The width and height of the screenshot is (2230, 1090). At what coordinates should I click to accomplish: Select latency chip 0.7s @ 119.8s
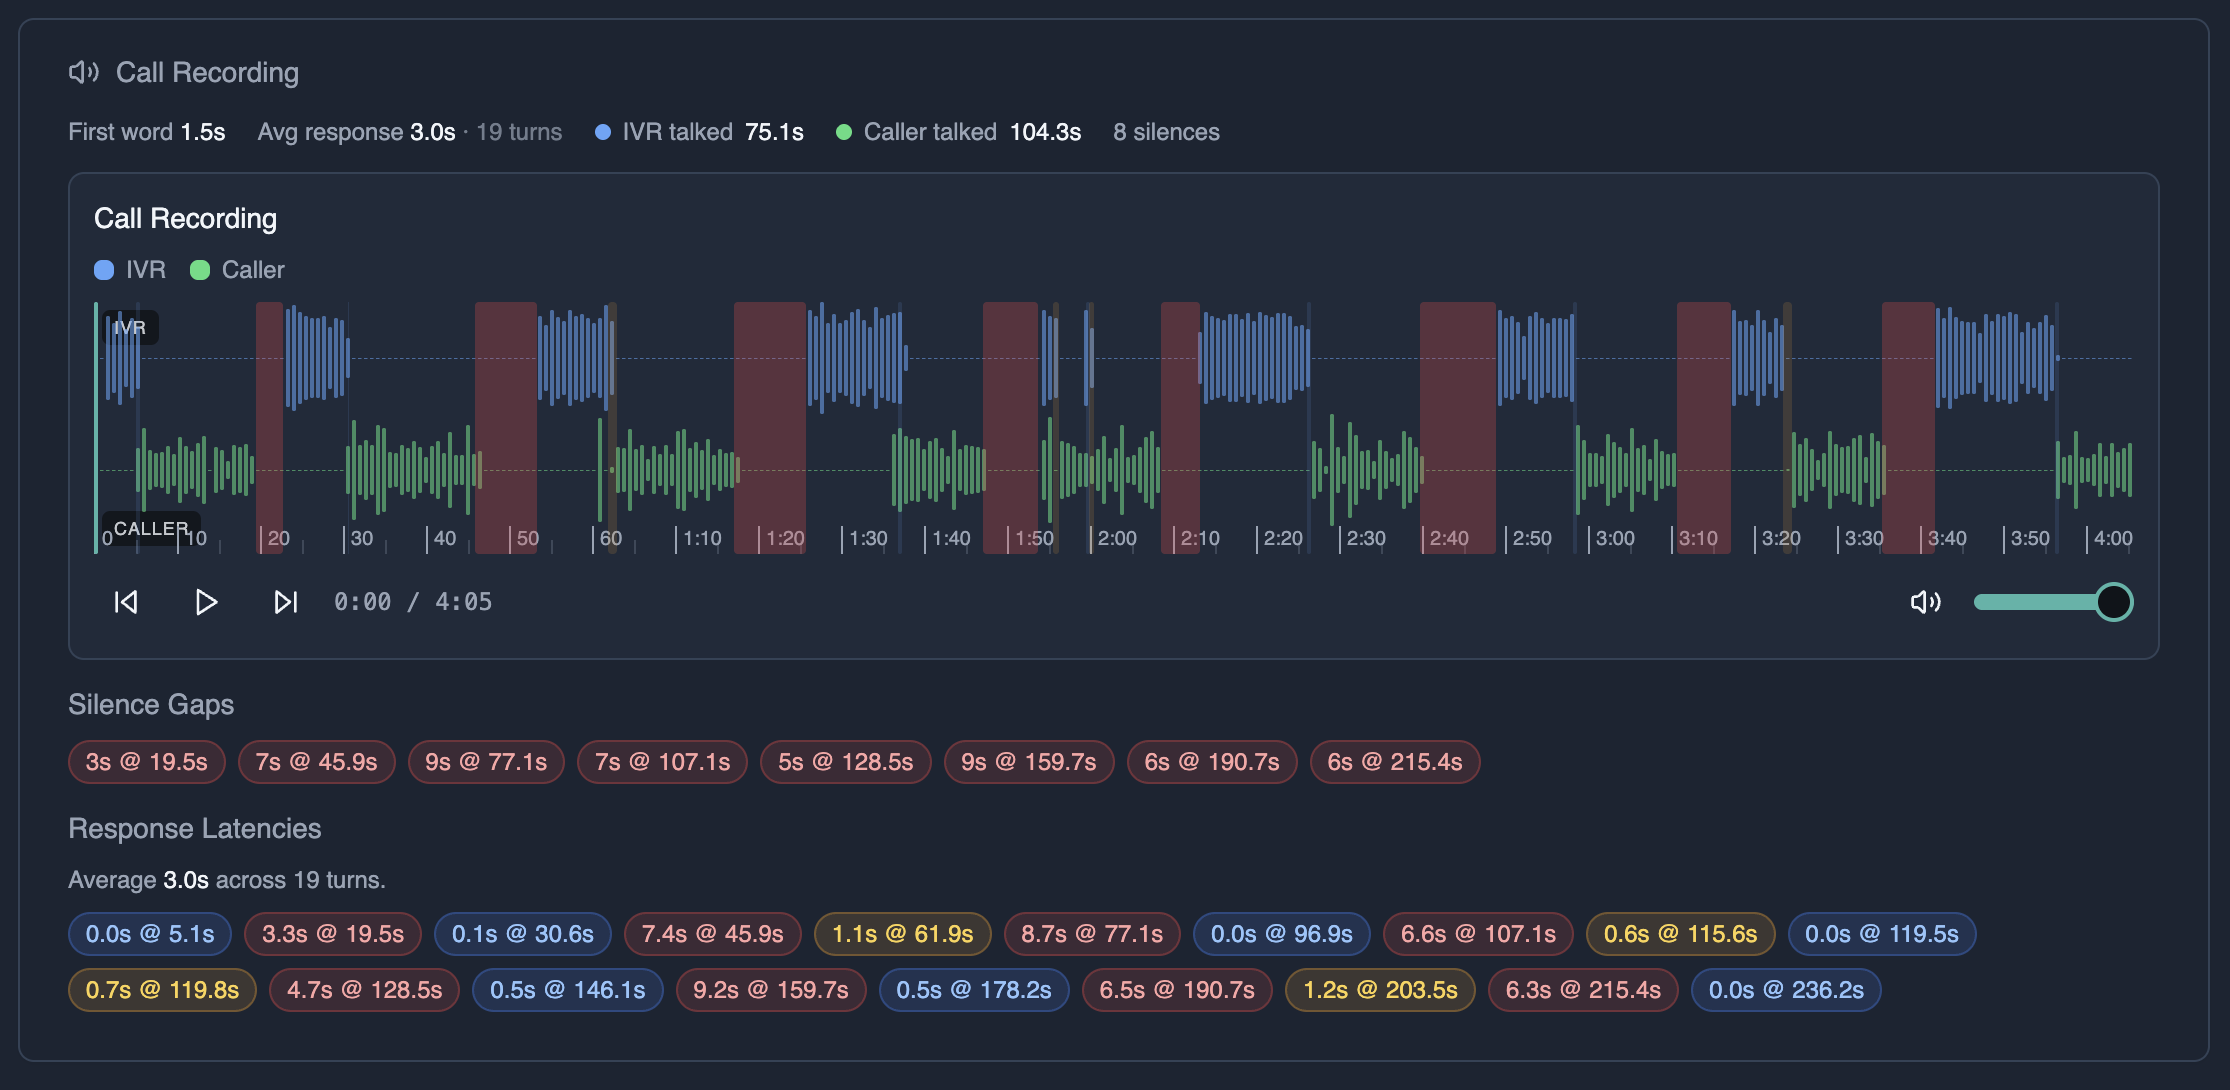point(162,990)
